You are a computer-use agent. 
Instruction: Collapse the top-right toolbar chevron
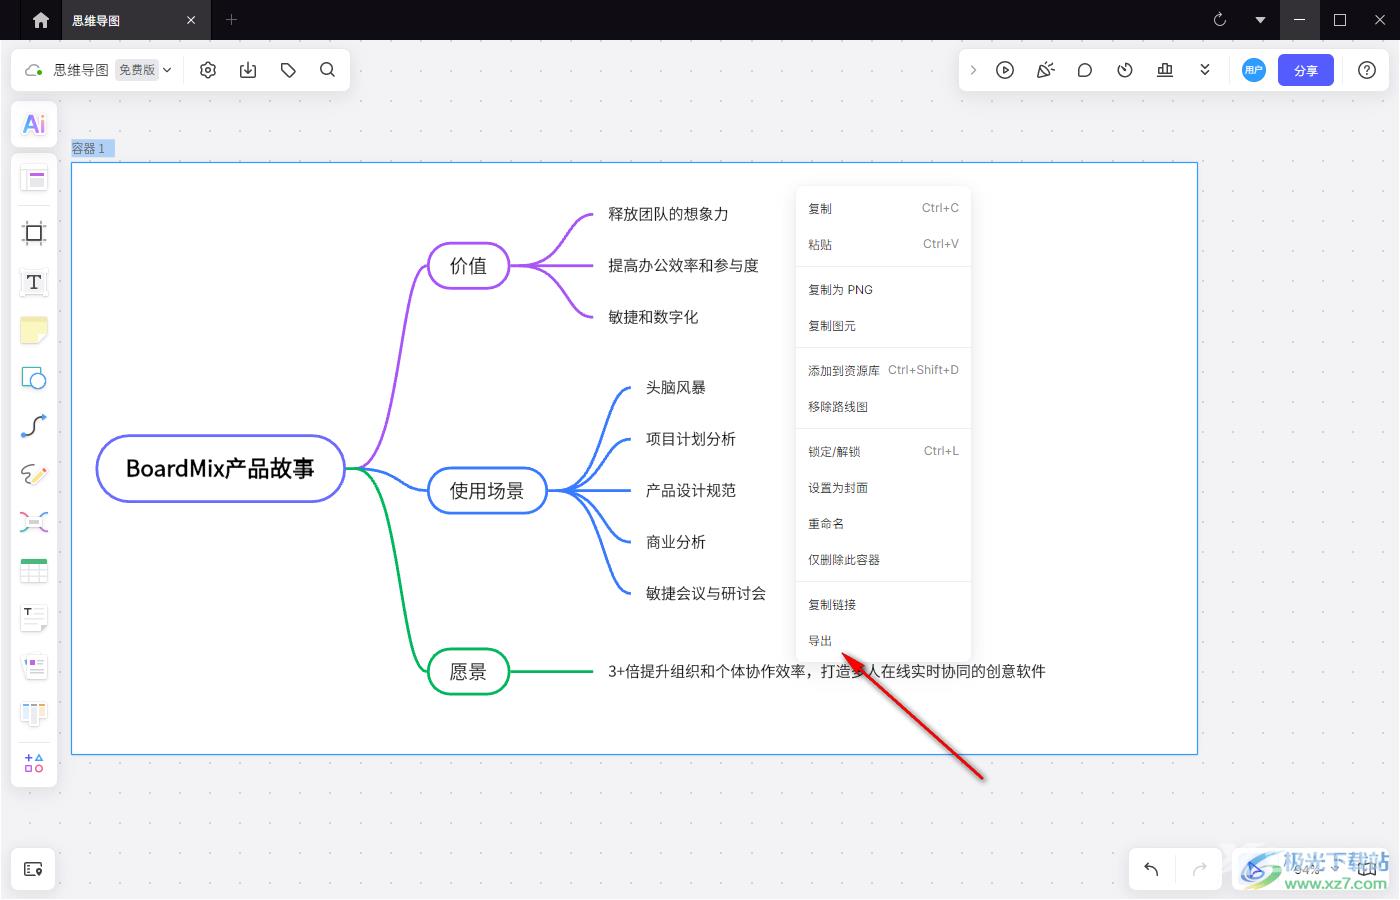point(973,70)
